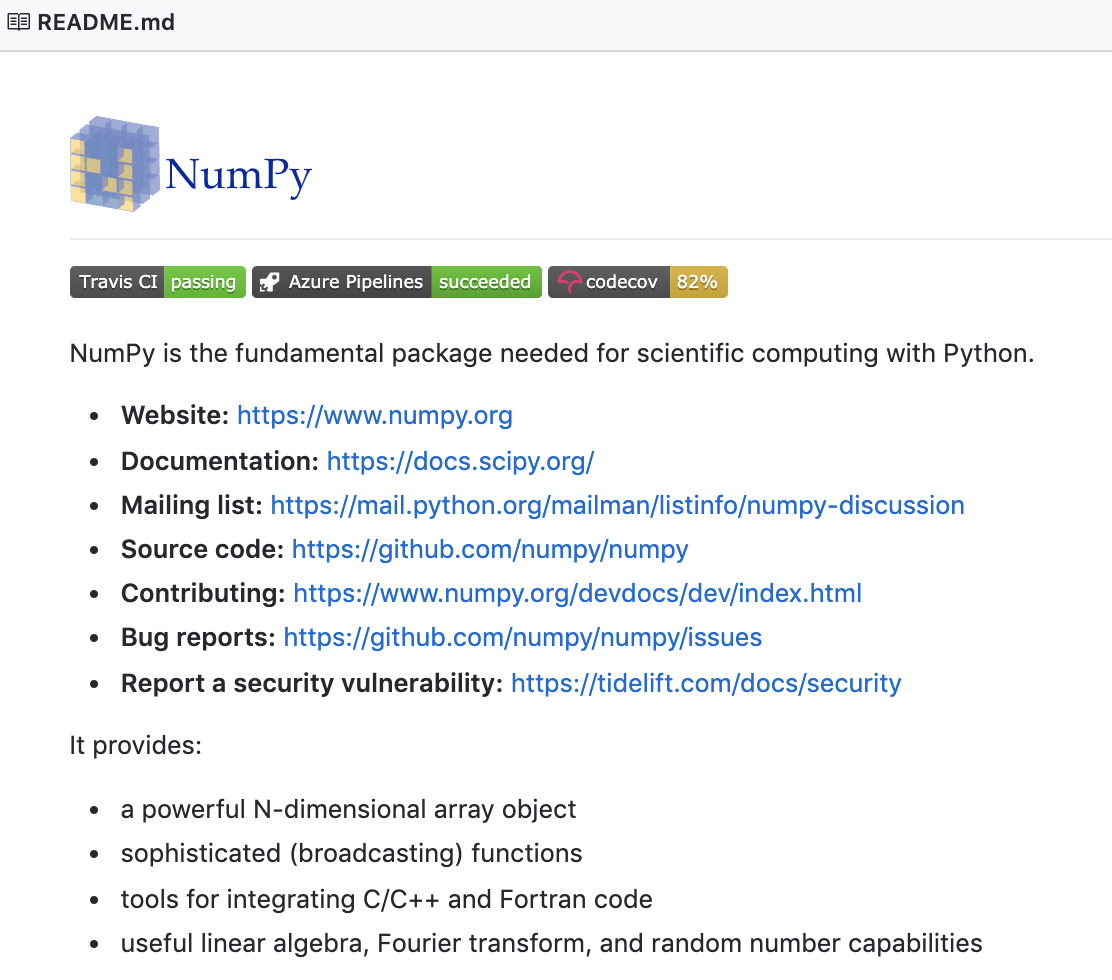Click the README.md file name header

tap(106, 22)
